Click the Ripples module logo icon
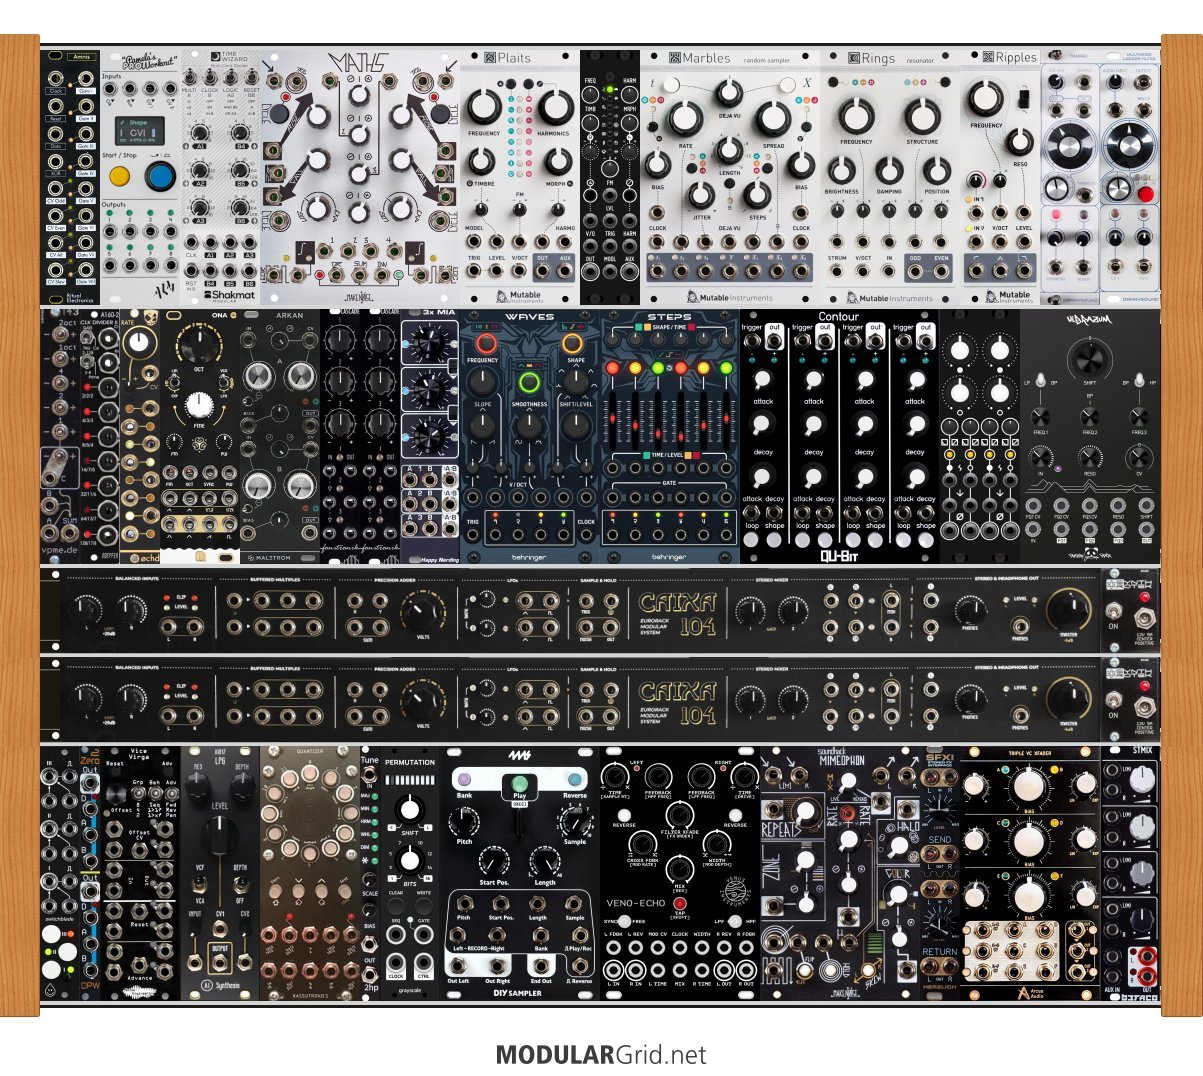 pos(988,58)
